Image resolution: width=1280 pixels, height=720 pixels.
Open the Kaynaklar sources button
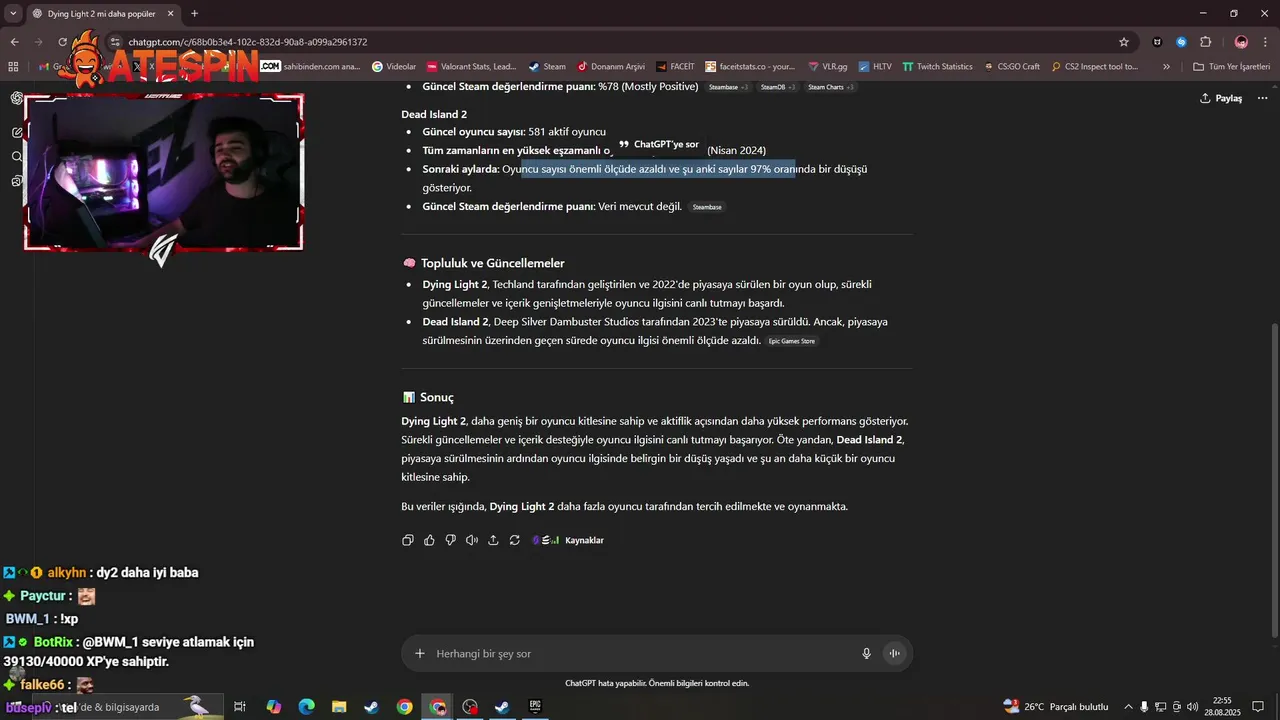click(x=568, y=540)
